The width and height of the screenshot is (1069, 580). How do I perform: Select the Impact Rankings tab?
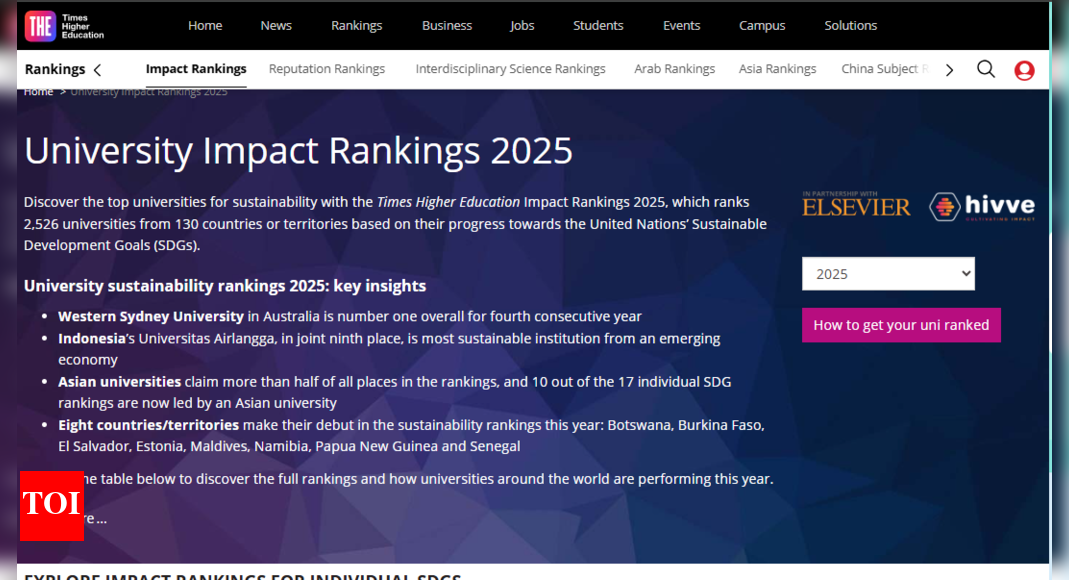pyautogui.click(x=196, y=69)
